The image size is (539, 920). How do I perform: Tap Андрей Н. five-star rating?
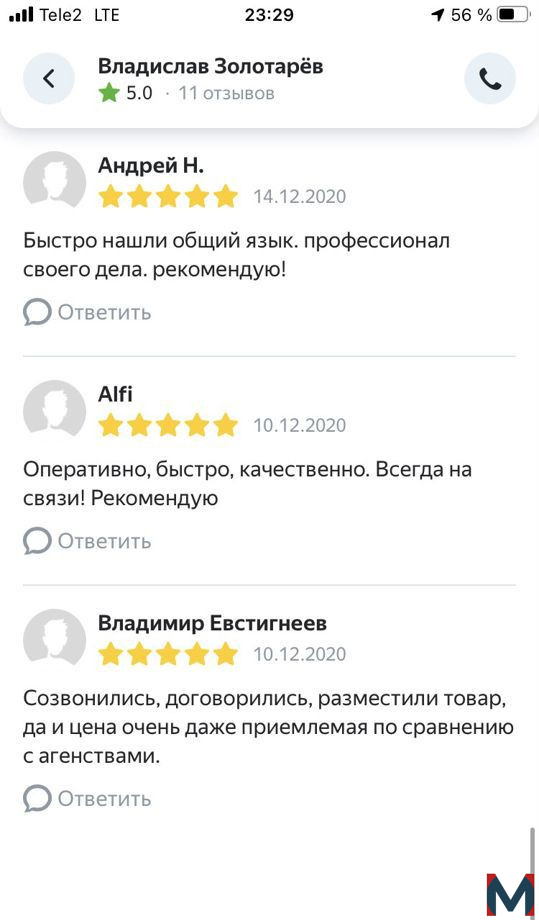tap(168, 196)
